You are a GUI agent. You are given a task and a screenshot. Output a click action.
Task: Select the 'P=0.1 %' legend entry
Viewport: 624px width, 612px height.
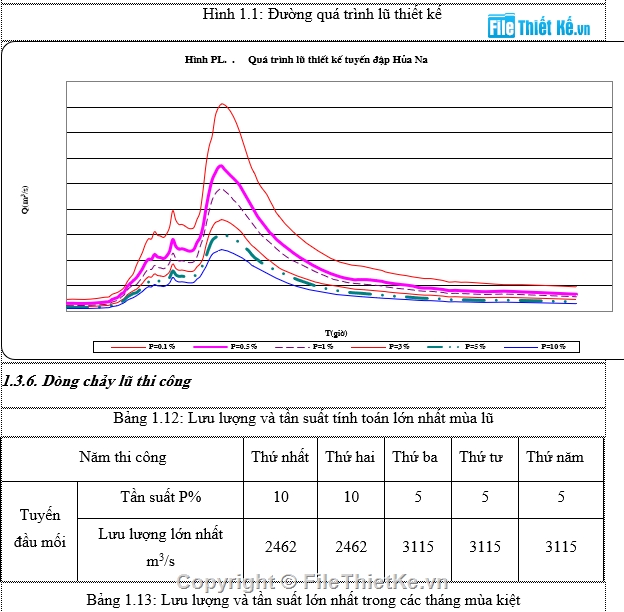(143, 347)
